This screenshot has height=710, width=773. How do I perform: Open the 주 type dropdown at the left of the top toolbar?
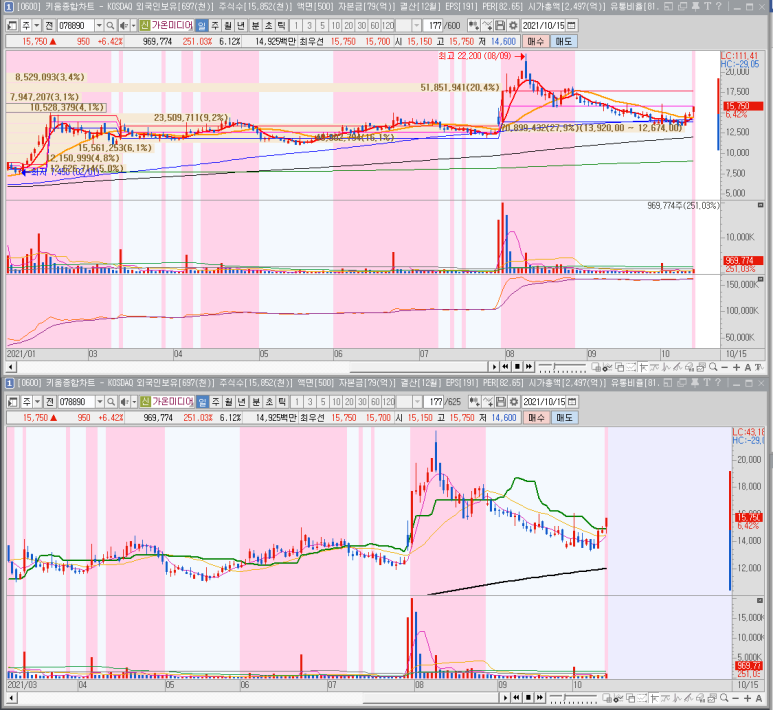click(x=36, y=26)
